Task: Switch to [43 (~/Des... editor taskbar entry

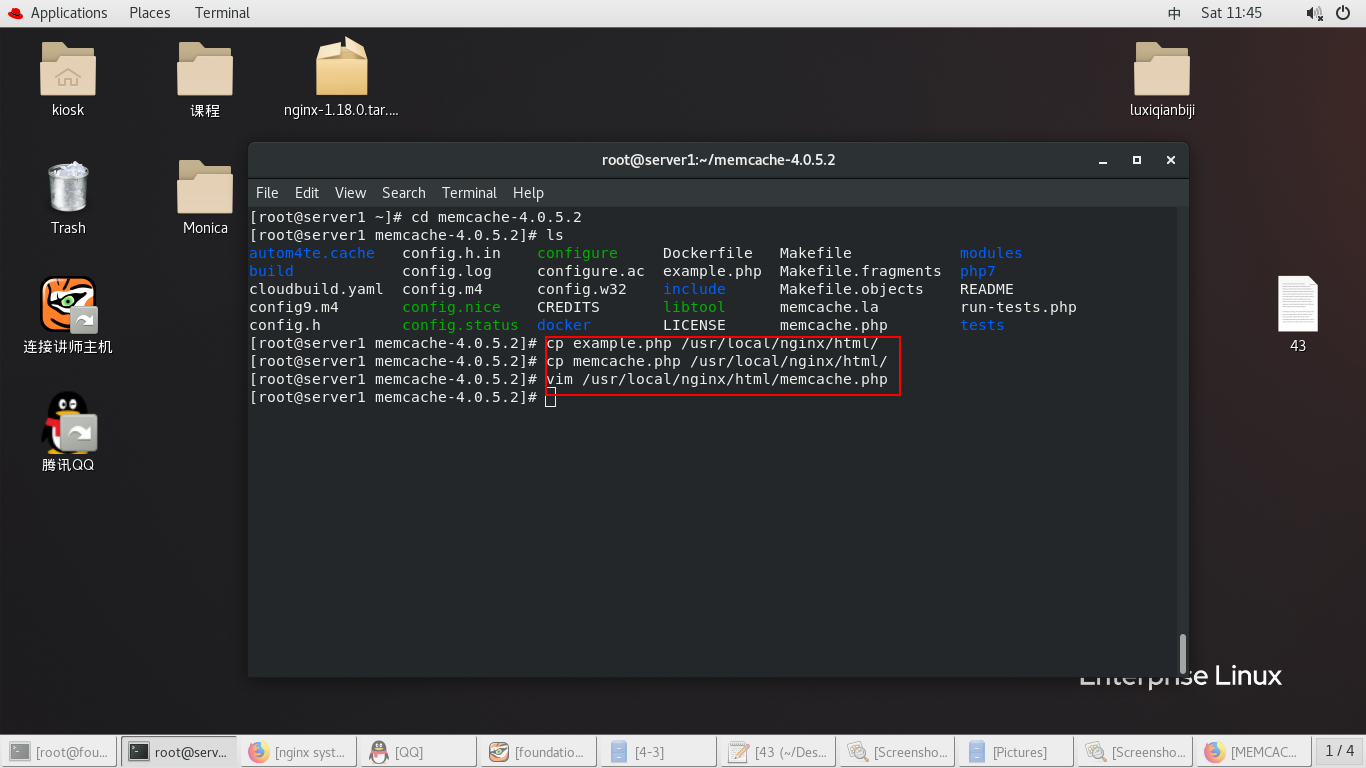Action: (x=779, y=751)
